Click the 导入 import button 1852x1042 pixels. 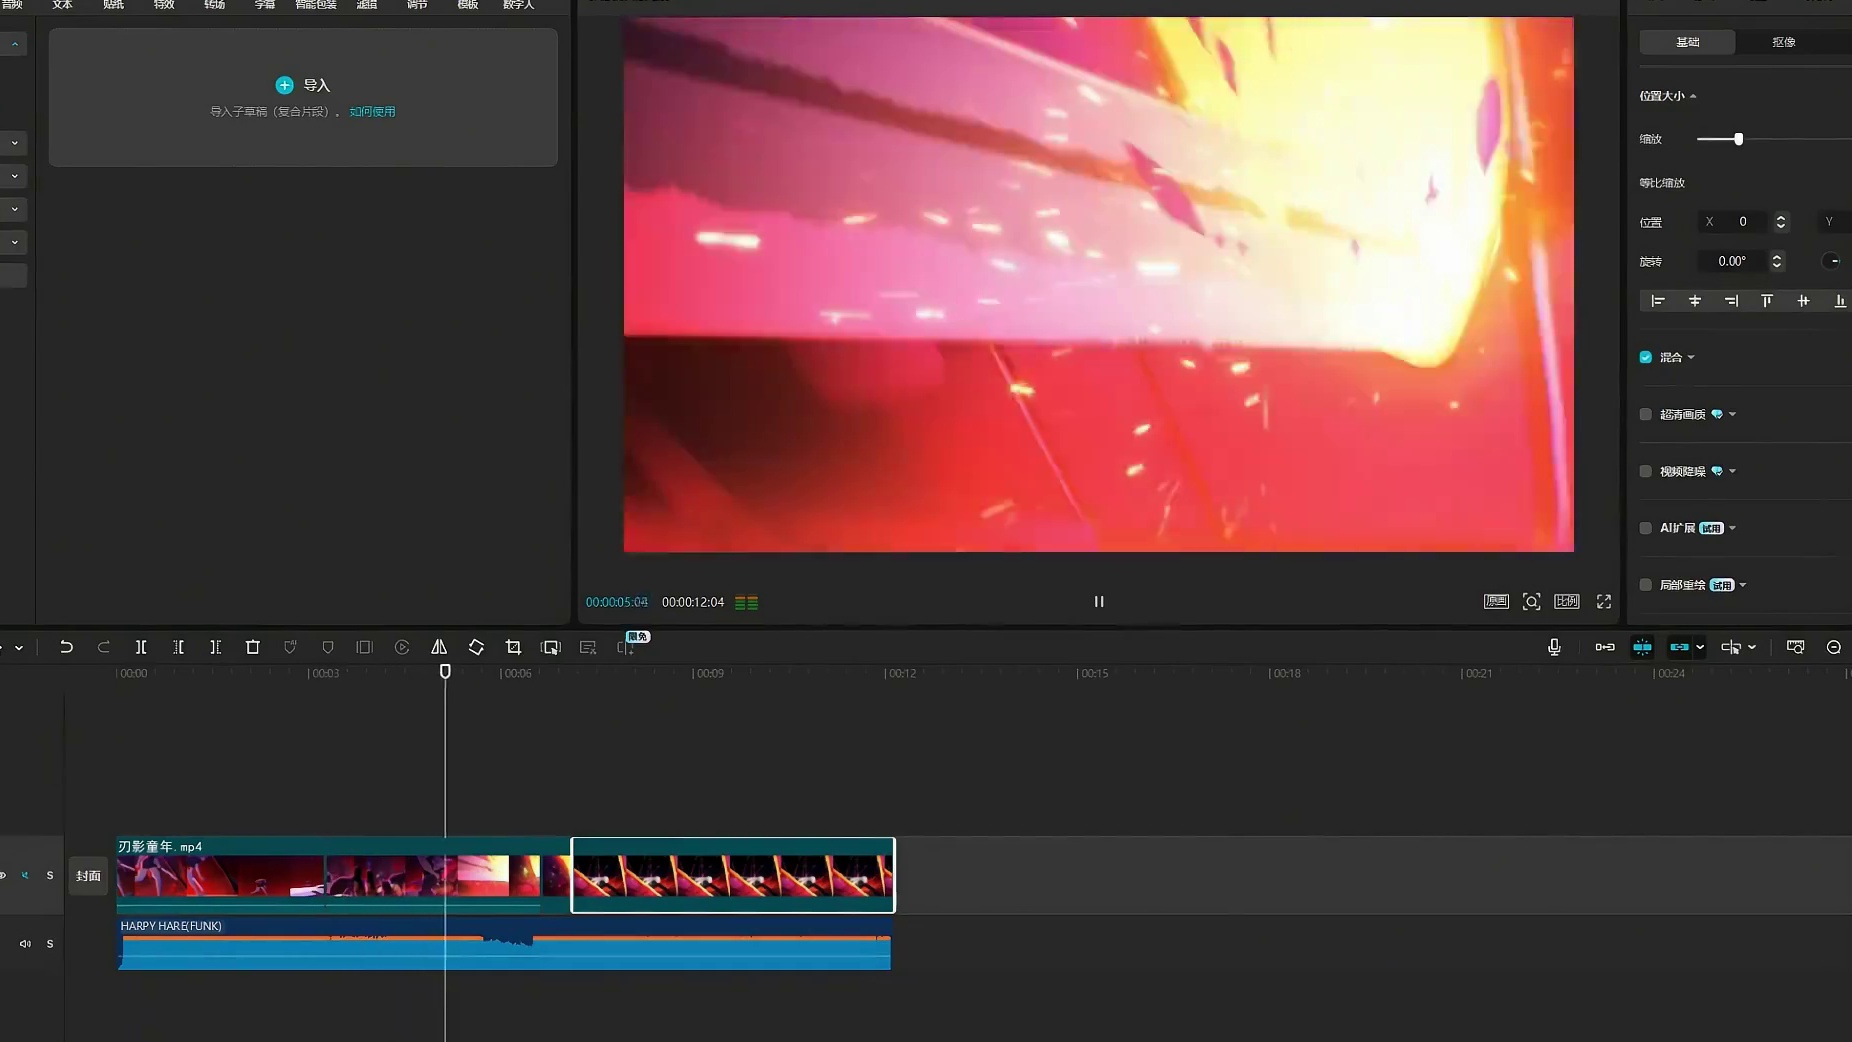coord(303,85)
